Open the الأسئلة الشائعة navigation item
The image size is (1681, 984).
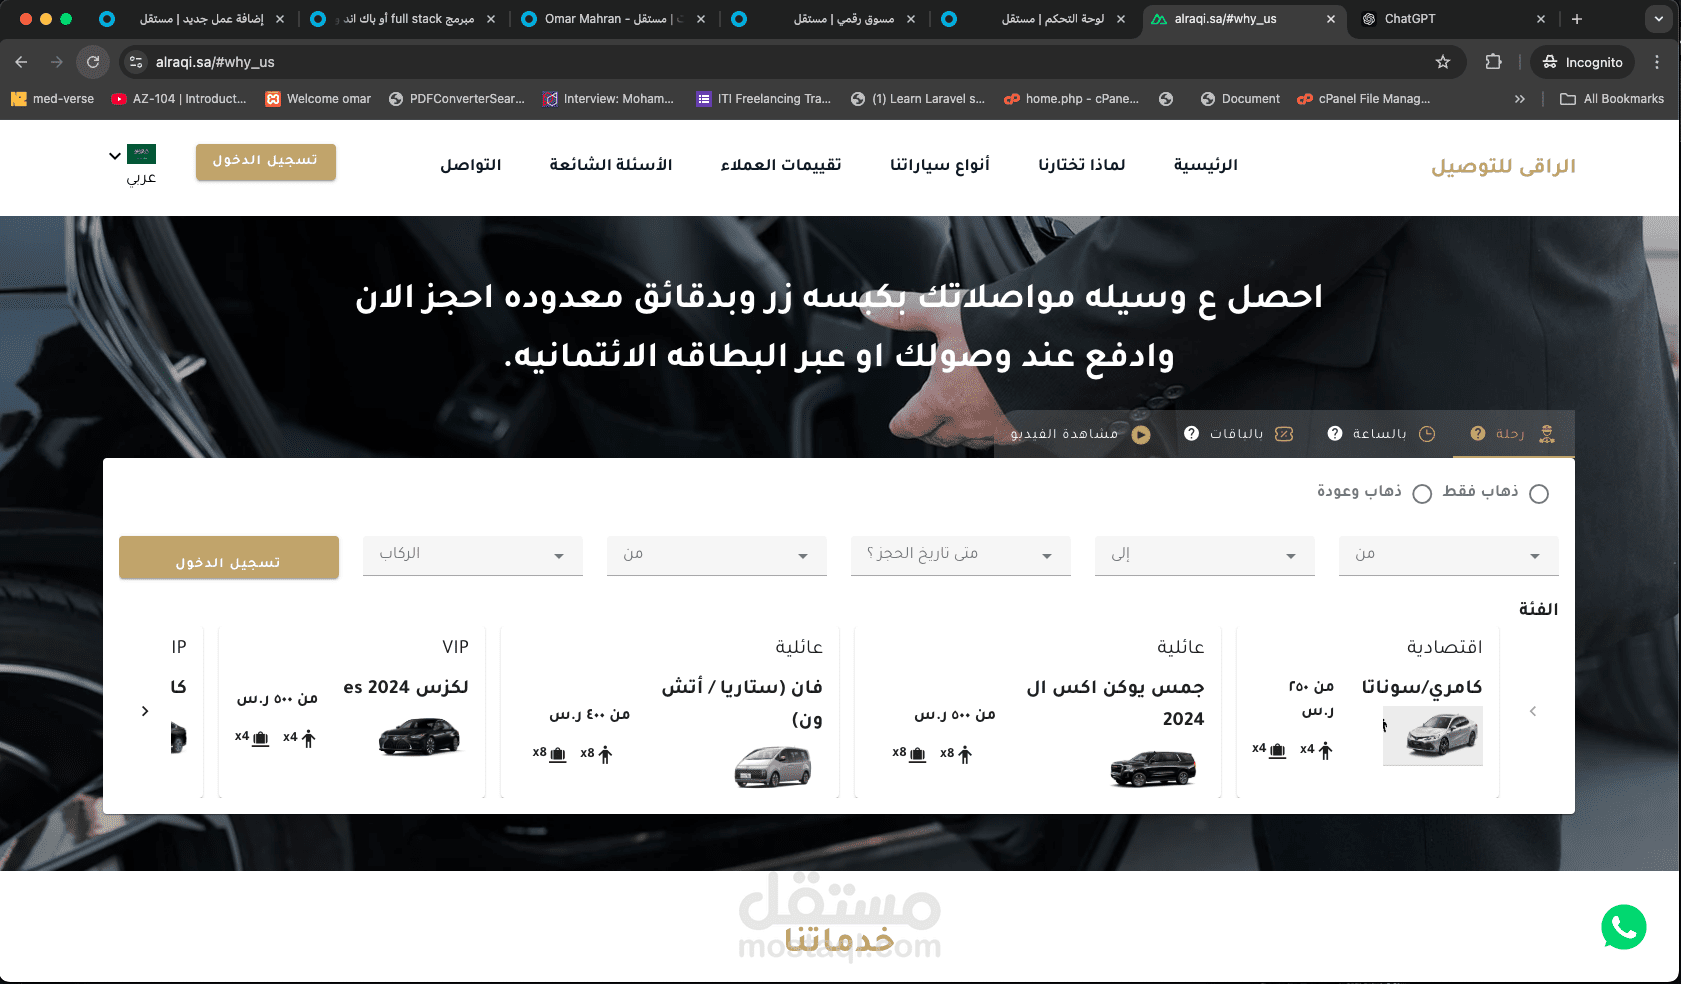tap(613, 165)
